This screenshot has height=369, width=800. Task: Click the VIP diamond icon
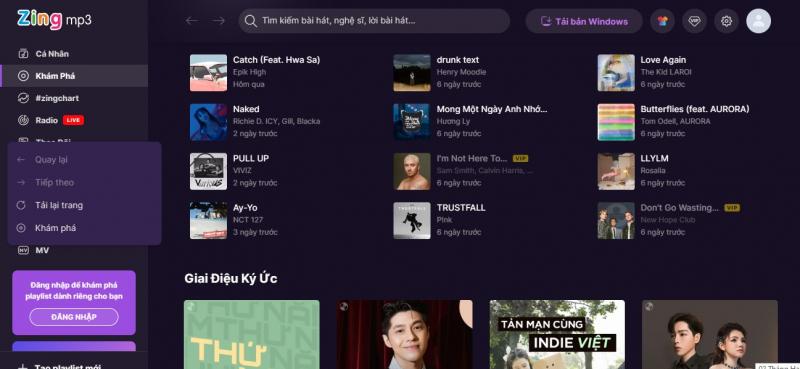point(694,21)
